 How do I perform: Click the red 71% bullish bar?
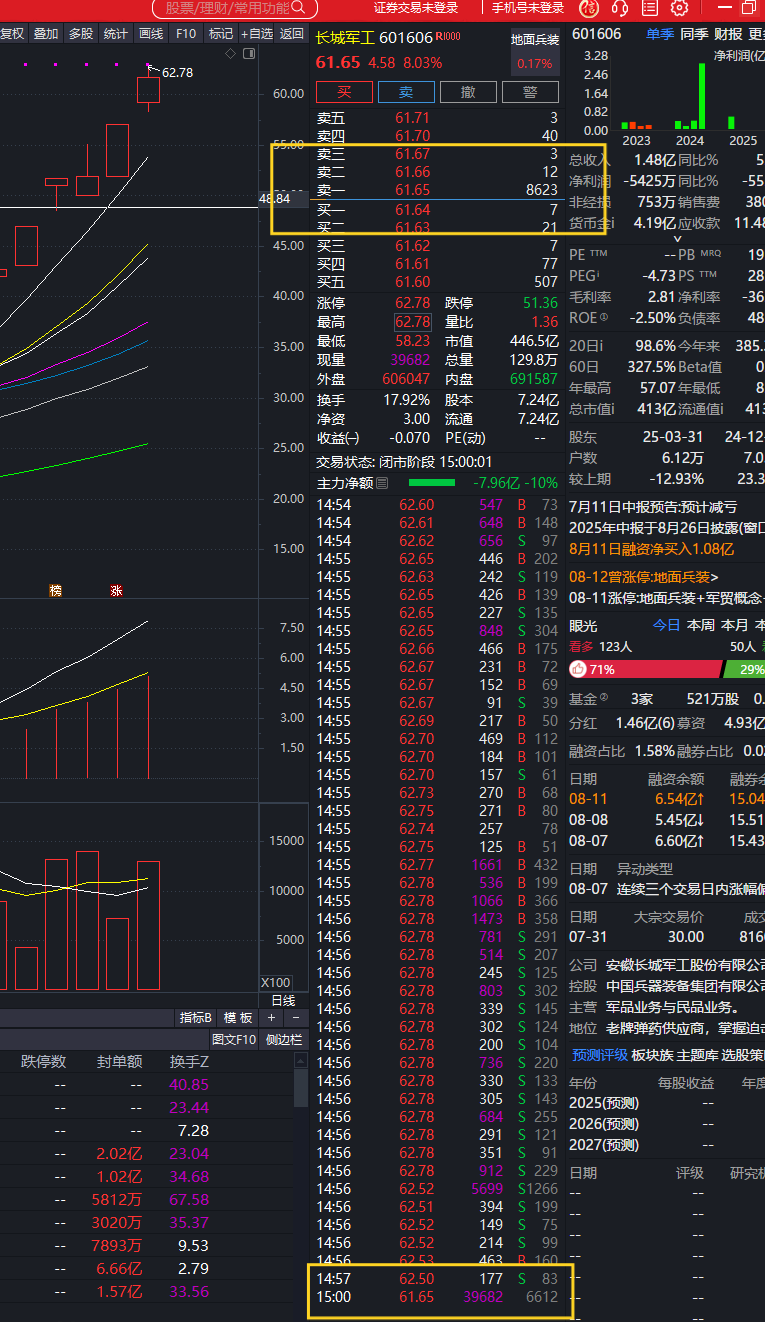coord(645,669)
